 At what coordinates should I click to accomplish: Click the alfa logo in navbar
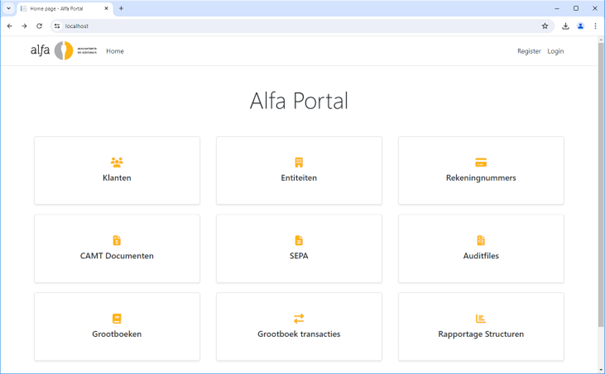(x=64, y=51)
